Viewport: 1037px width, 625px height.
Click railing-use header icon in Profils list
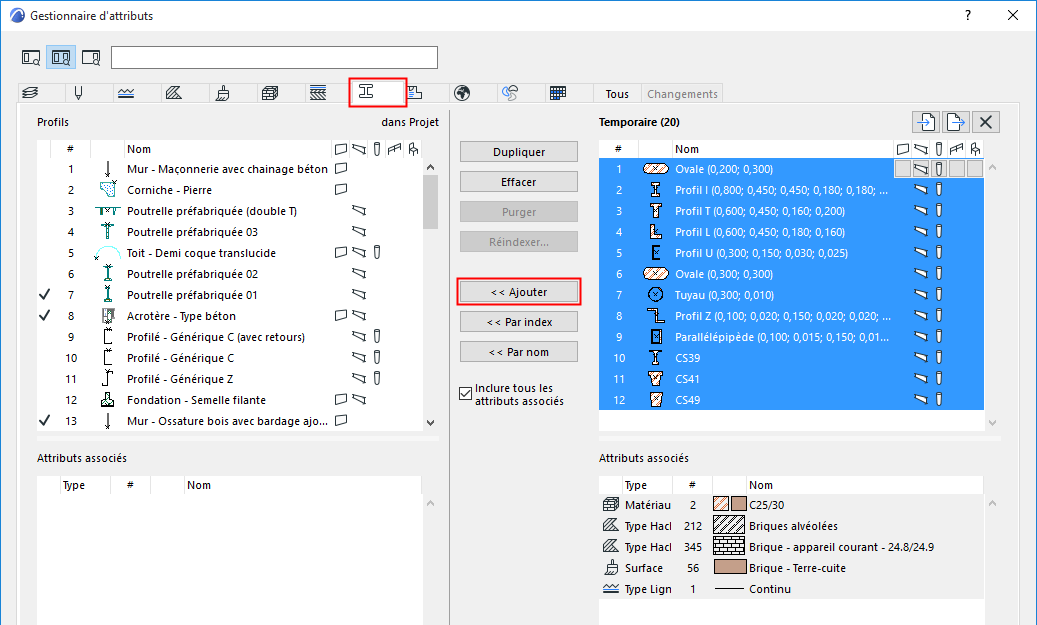point(395,149)
